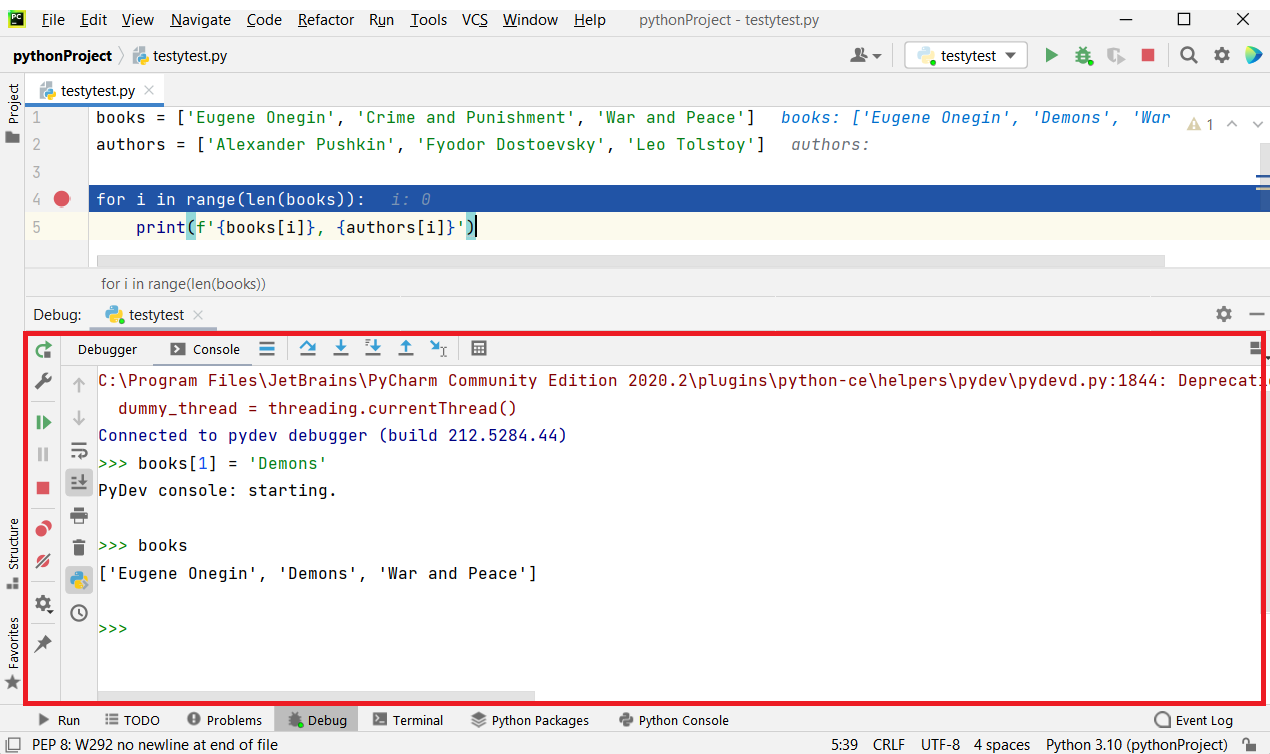Toggle Mute Breakpoints in debug sidebar
This screenshot has width=1270, height=754.
click(x=43, y=561)
